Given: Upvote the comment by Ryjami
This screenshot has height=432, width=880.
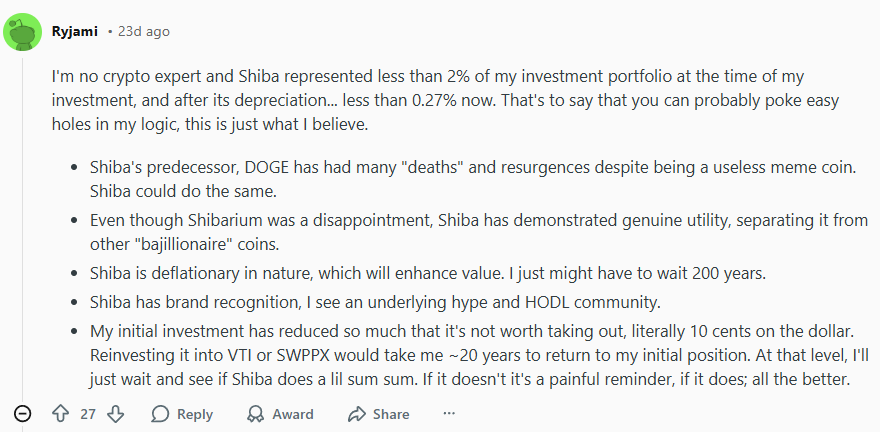Looking at the screenshot, I should 60,414.
